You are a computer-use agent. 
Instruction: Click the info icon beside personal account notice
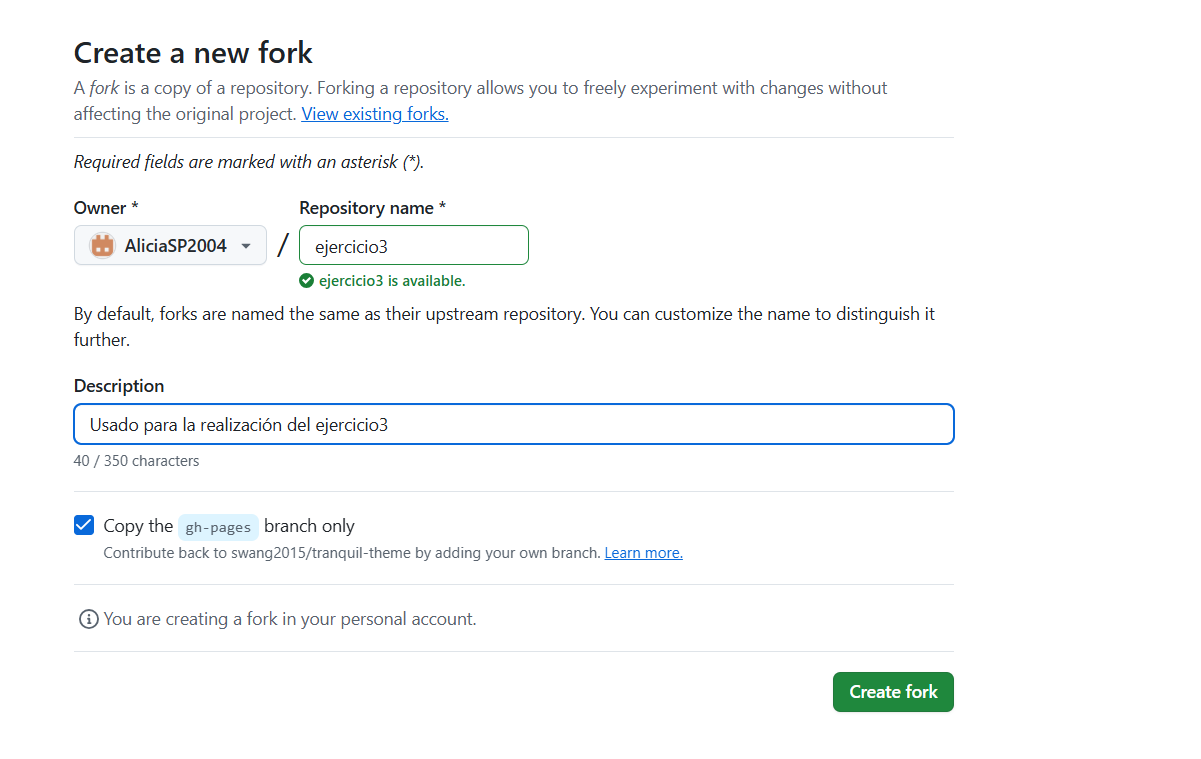(88, 619)
